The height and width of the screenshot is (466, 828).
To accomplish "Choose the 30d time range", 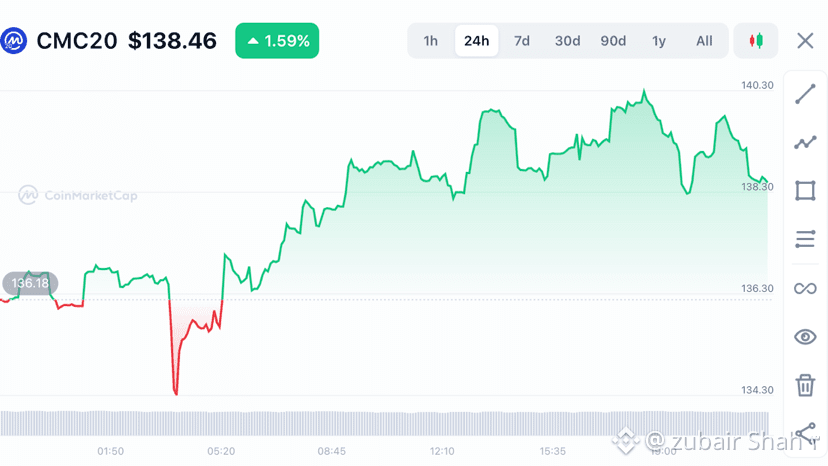I will (567, 41).
